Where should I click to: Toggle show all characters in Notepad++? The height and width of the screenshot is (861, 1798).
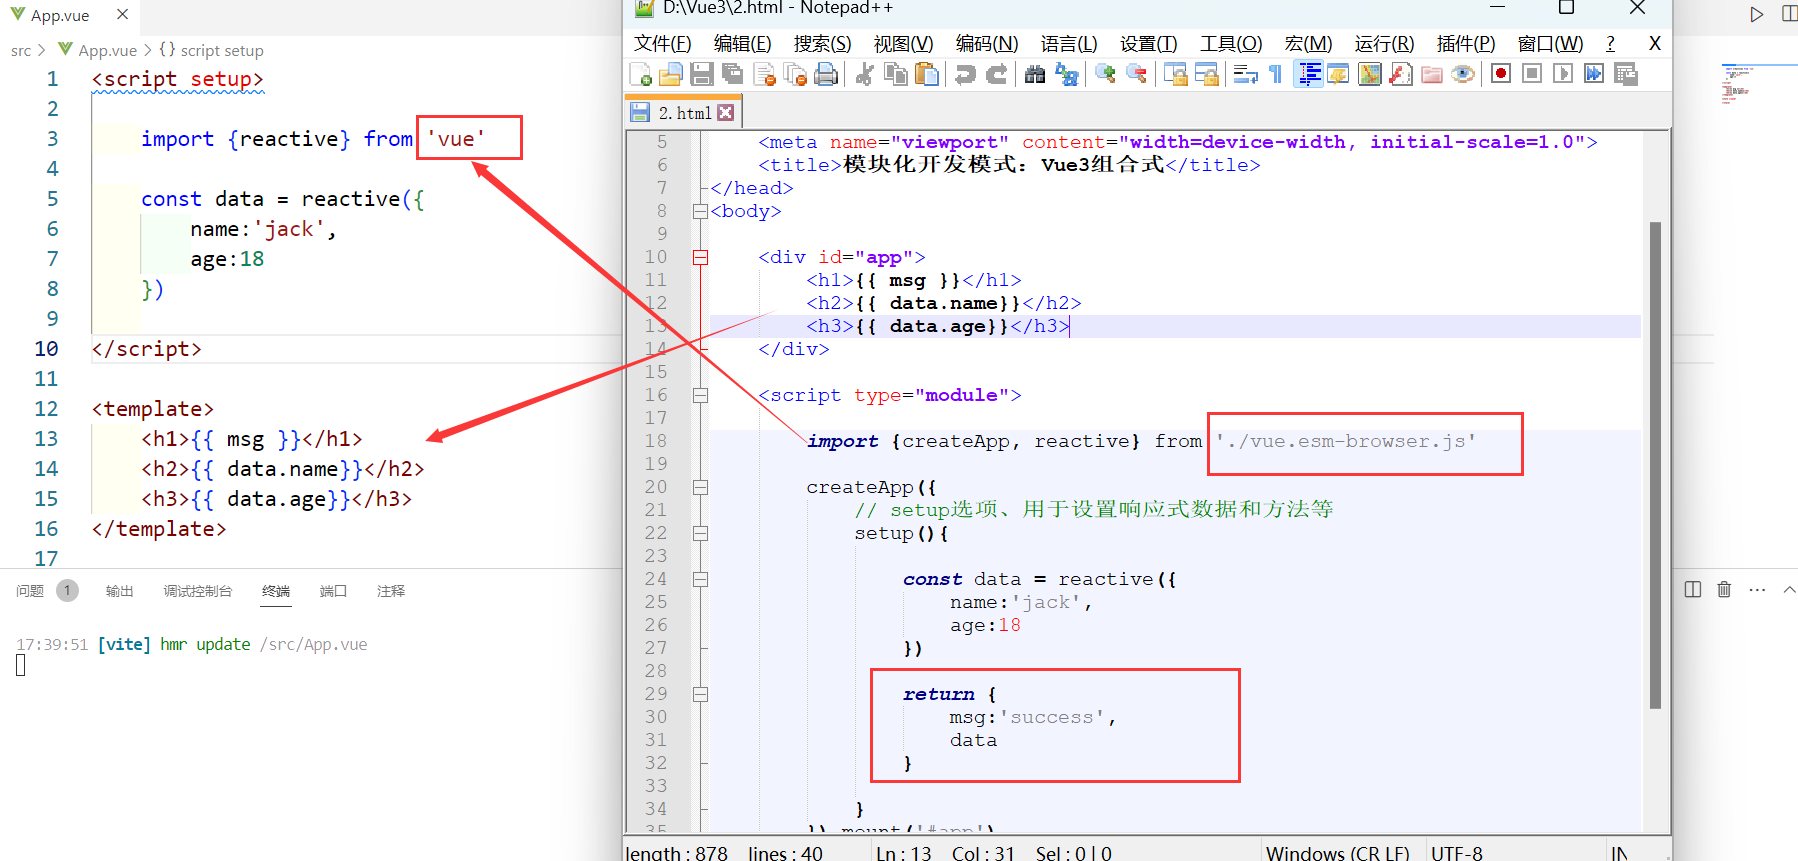[1276, 74]
